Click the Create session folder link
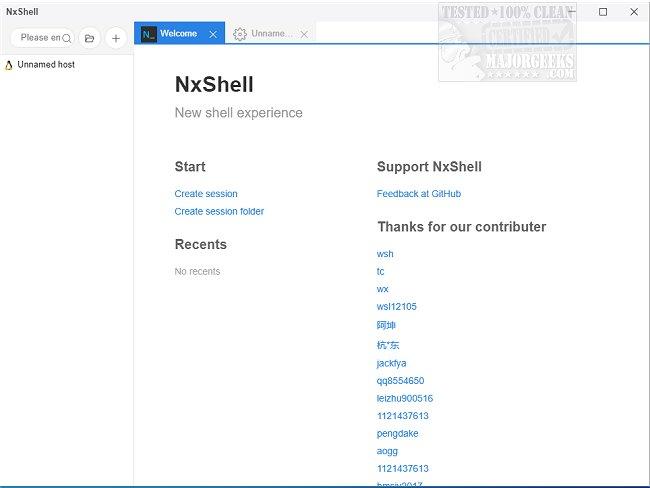 [x=219, y=212]
